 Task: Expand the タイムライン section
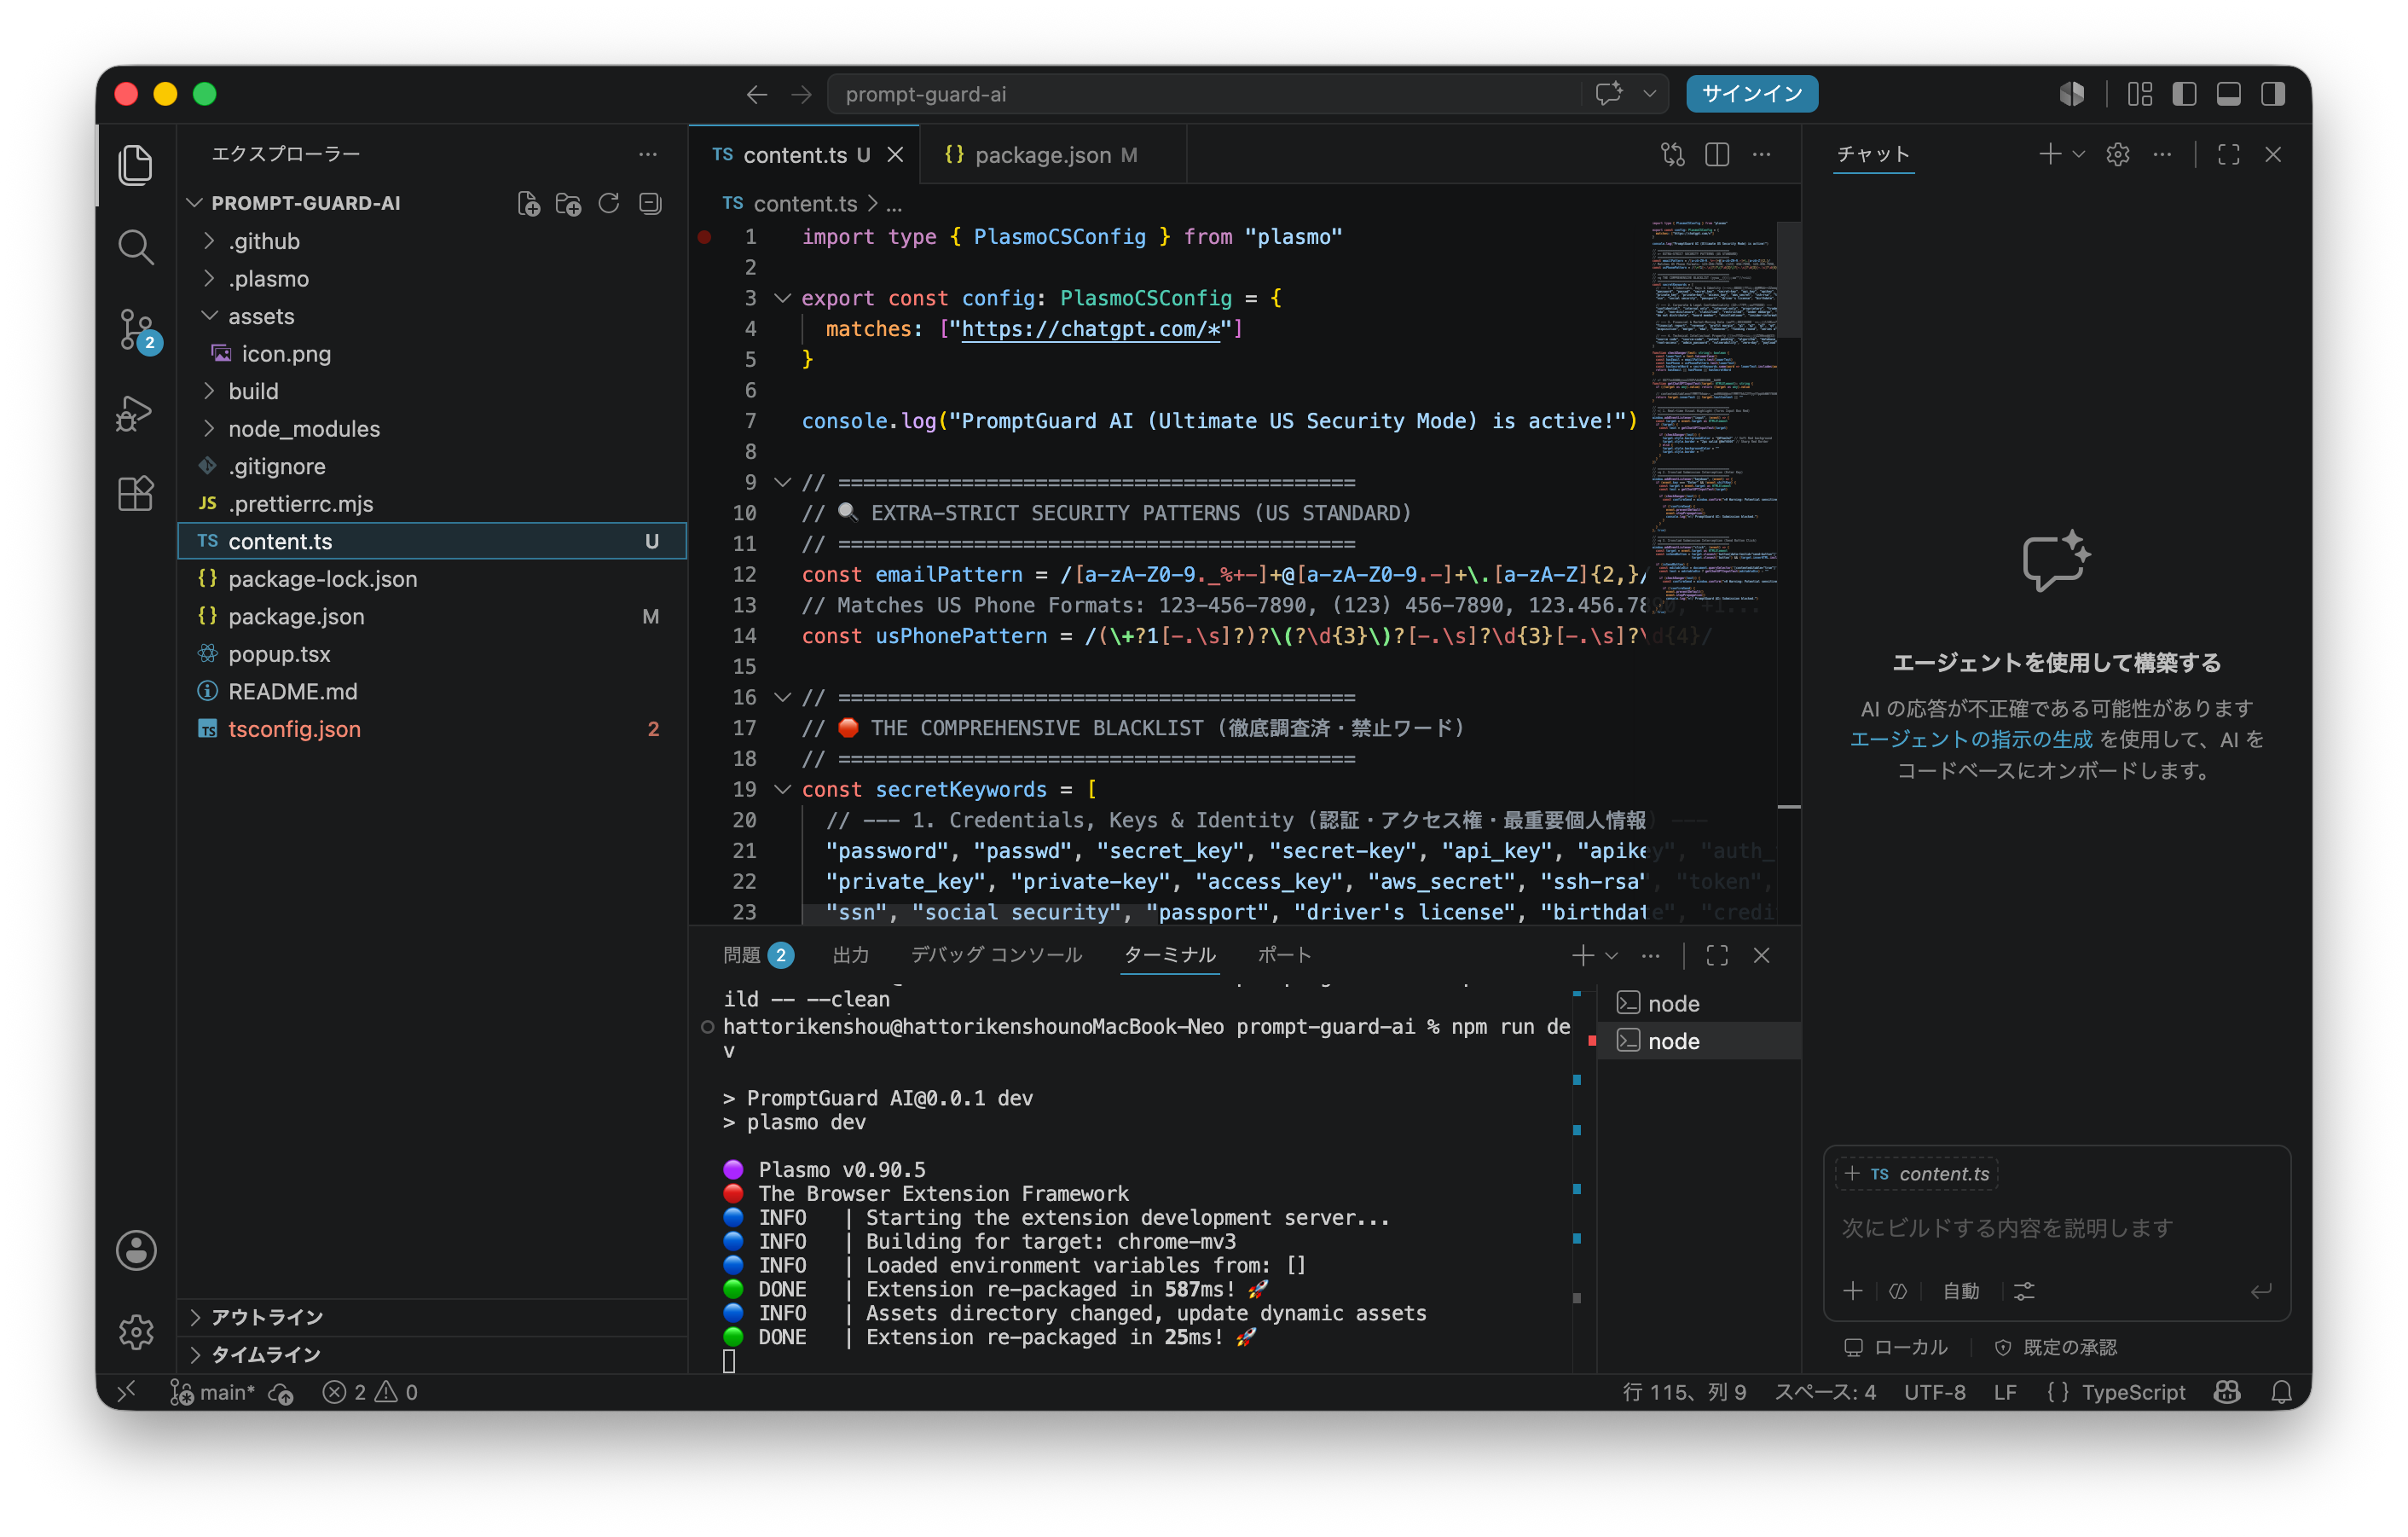tap(432, 1355)
